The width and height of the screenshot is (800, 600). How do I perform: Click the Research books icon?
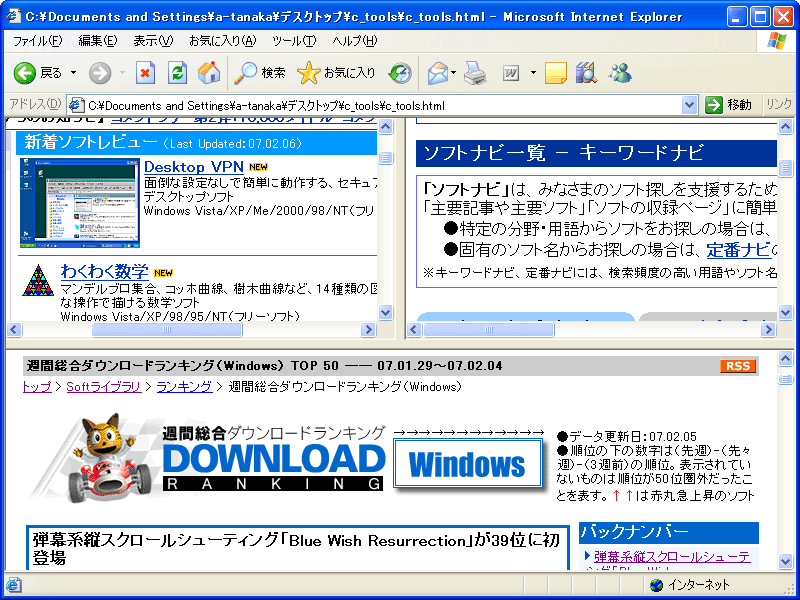[x=587, y=73]
